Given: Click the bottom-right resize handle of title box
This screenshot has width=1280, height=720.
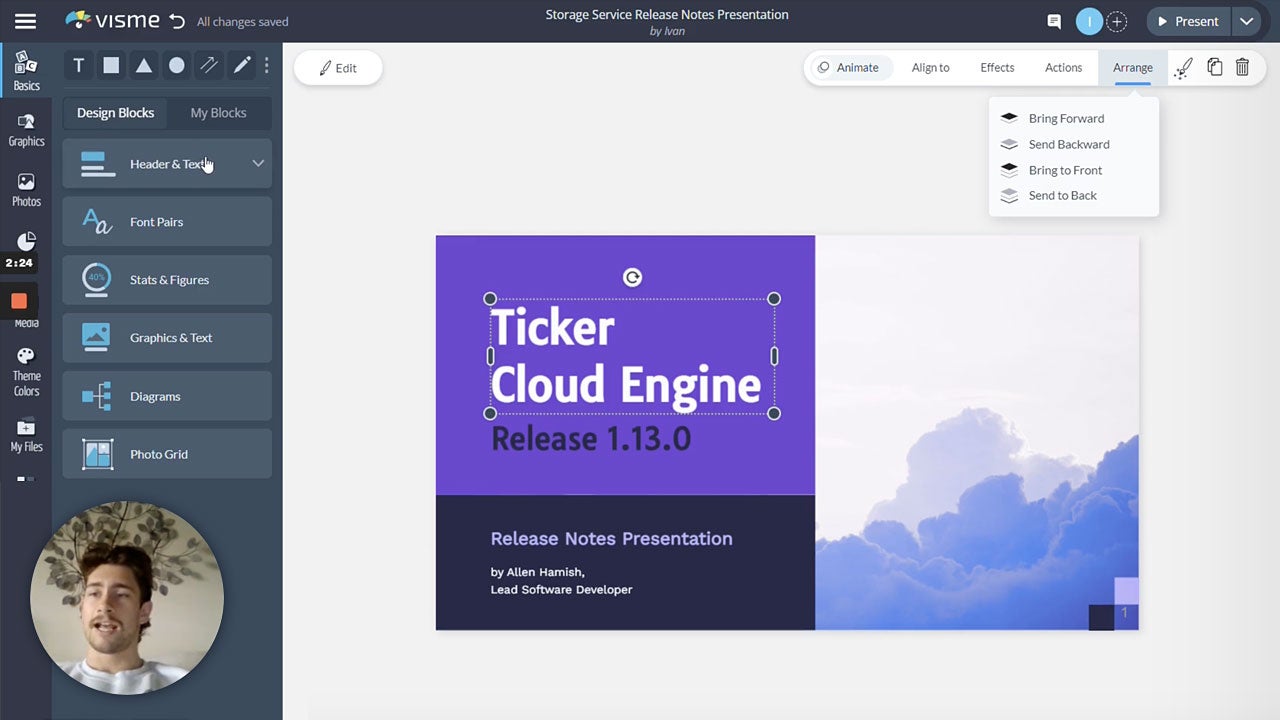Looking at the screenshot, I should pyautogui.click(x=774, y=413).
